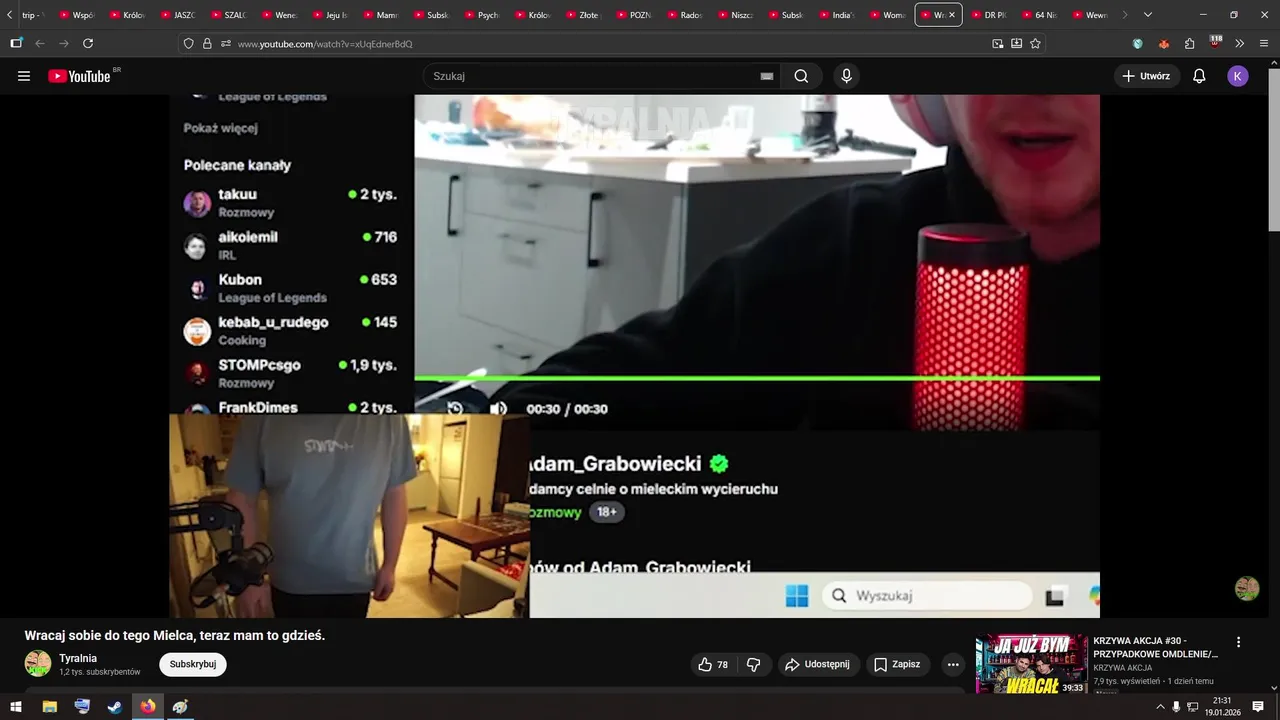Screen dimensions: 1280x720
Task: Open the on-screen keyboard in the search box
Action: [767, 76]
